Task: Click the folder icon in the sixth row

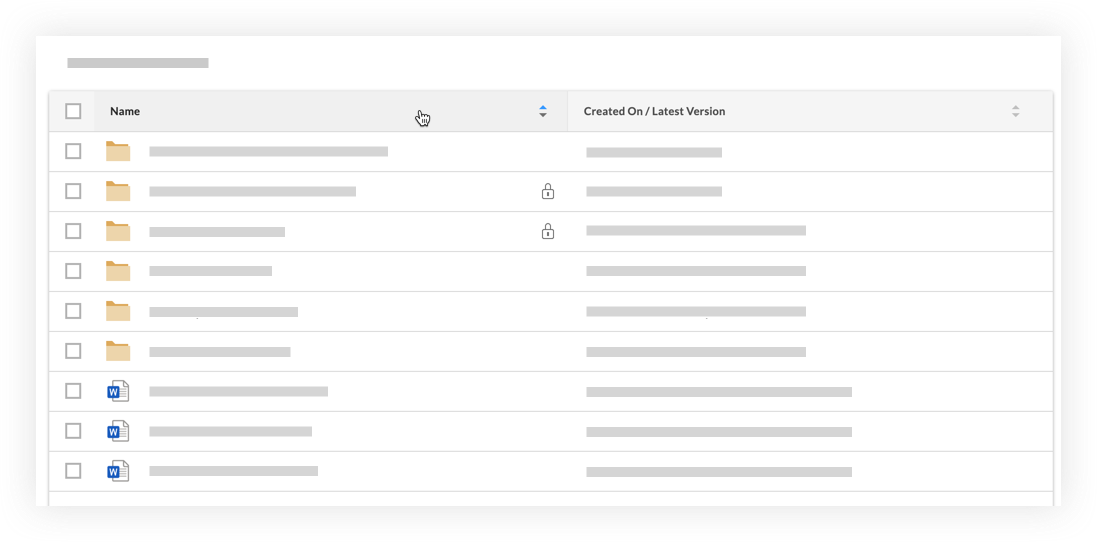Action: (x=118, y=351)
